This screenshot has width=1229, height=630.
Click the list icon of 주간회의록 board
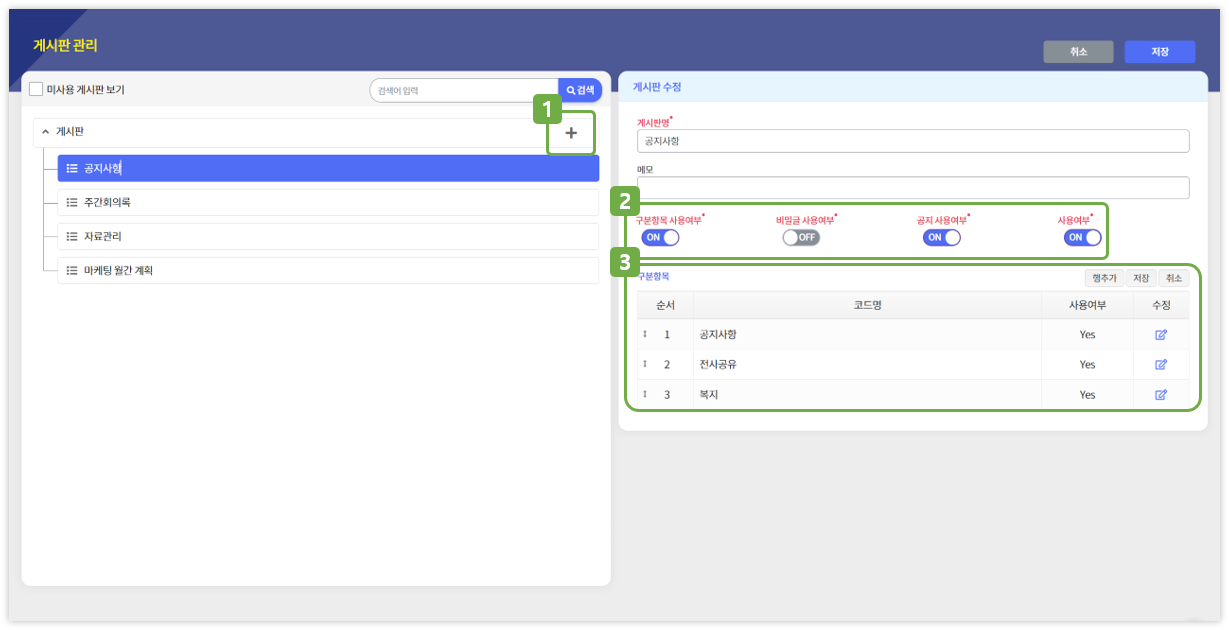[72, 202]
